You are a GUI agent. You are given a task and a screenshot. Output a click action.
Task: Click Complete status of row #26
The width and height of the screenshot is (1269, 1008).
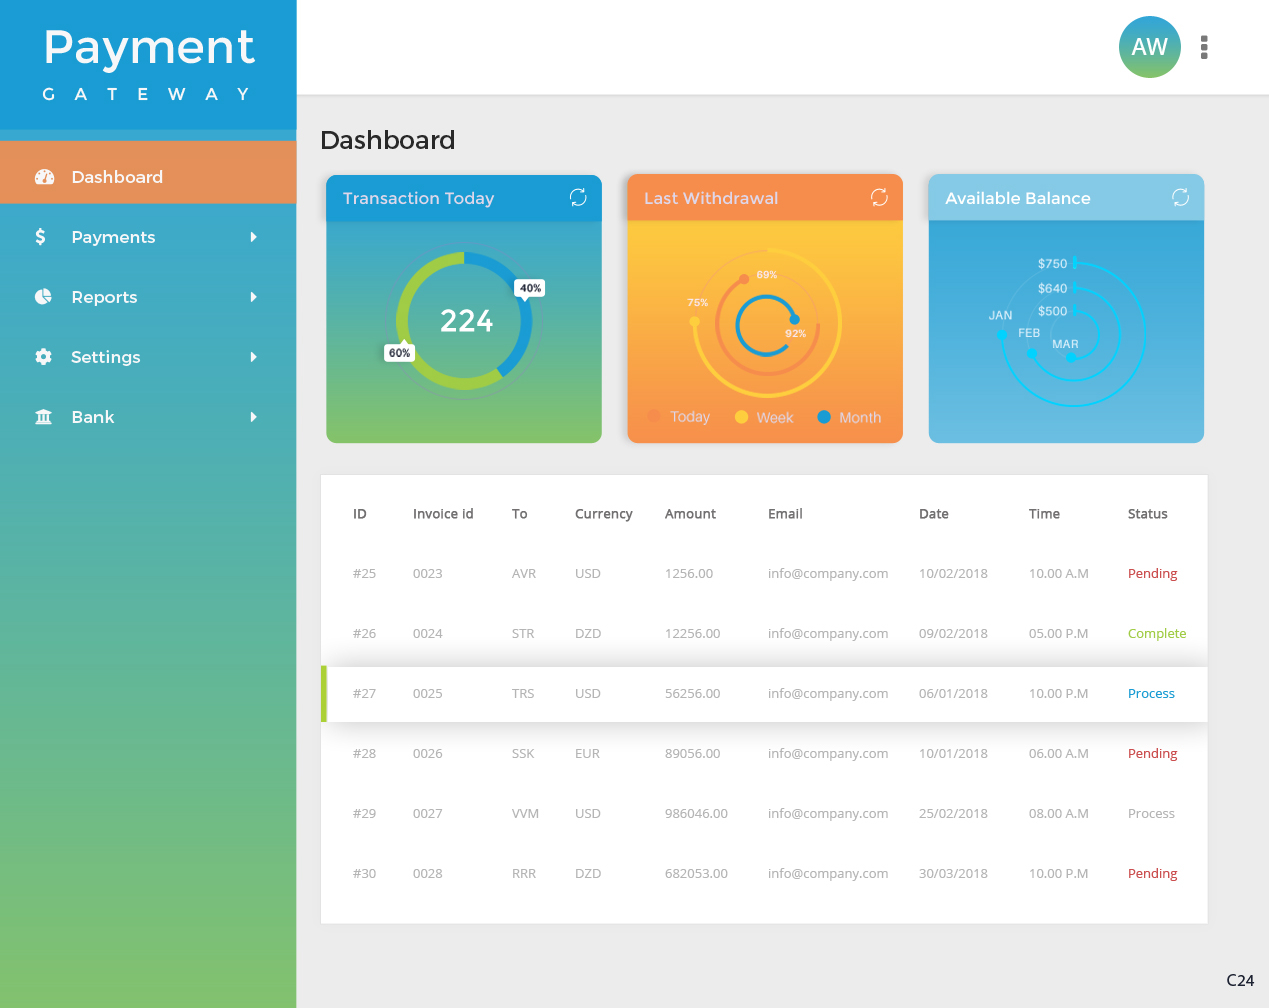[x=1157, y=634]
